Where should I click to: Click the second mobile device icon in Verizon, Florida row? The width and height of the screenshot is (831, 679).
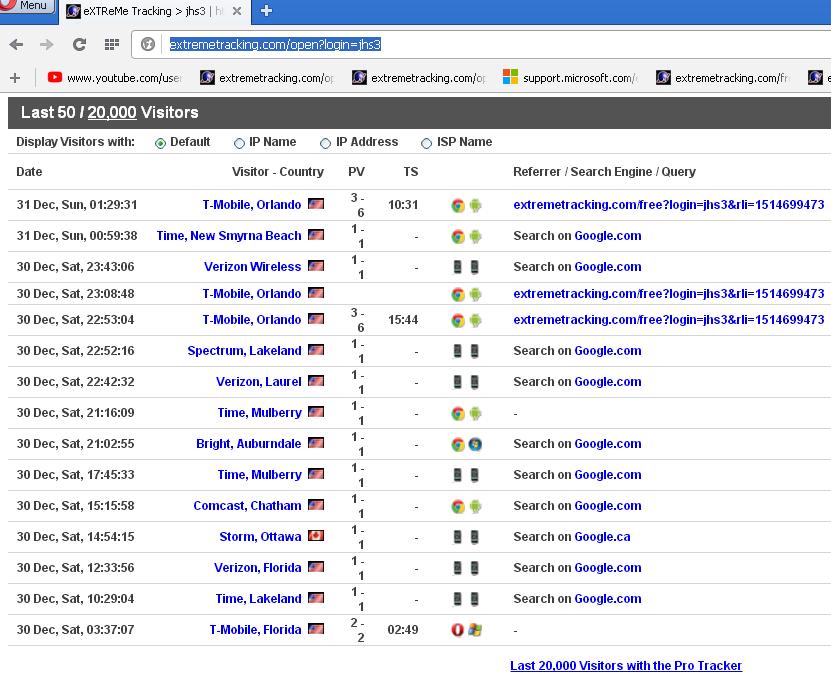pos(474,568)
